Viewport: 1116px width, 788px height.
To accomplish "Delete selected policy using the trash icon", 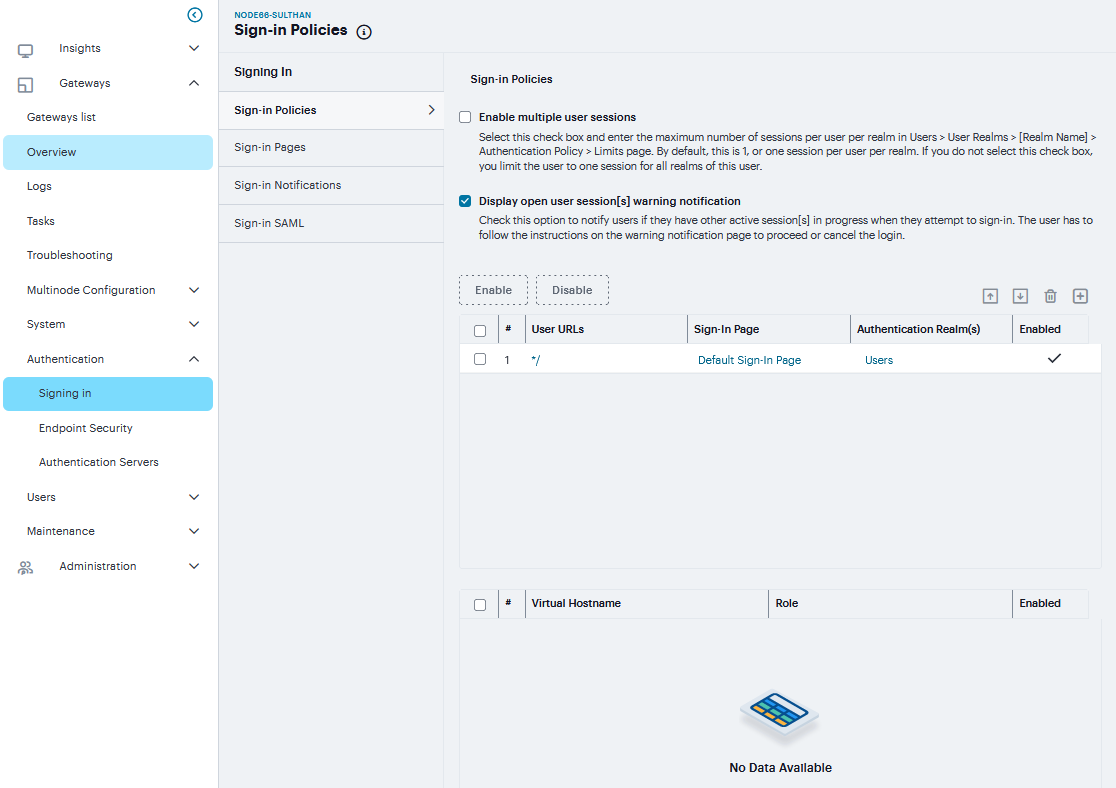I will click(x=1050, y=296).
